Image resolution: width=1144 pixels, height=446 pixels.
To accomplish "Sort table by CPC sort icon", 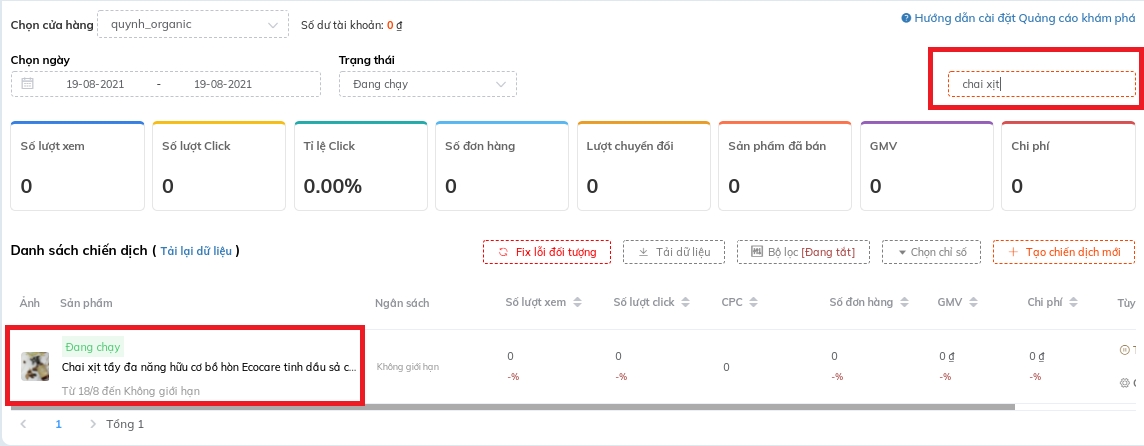I will 751,303.
